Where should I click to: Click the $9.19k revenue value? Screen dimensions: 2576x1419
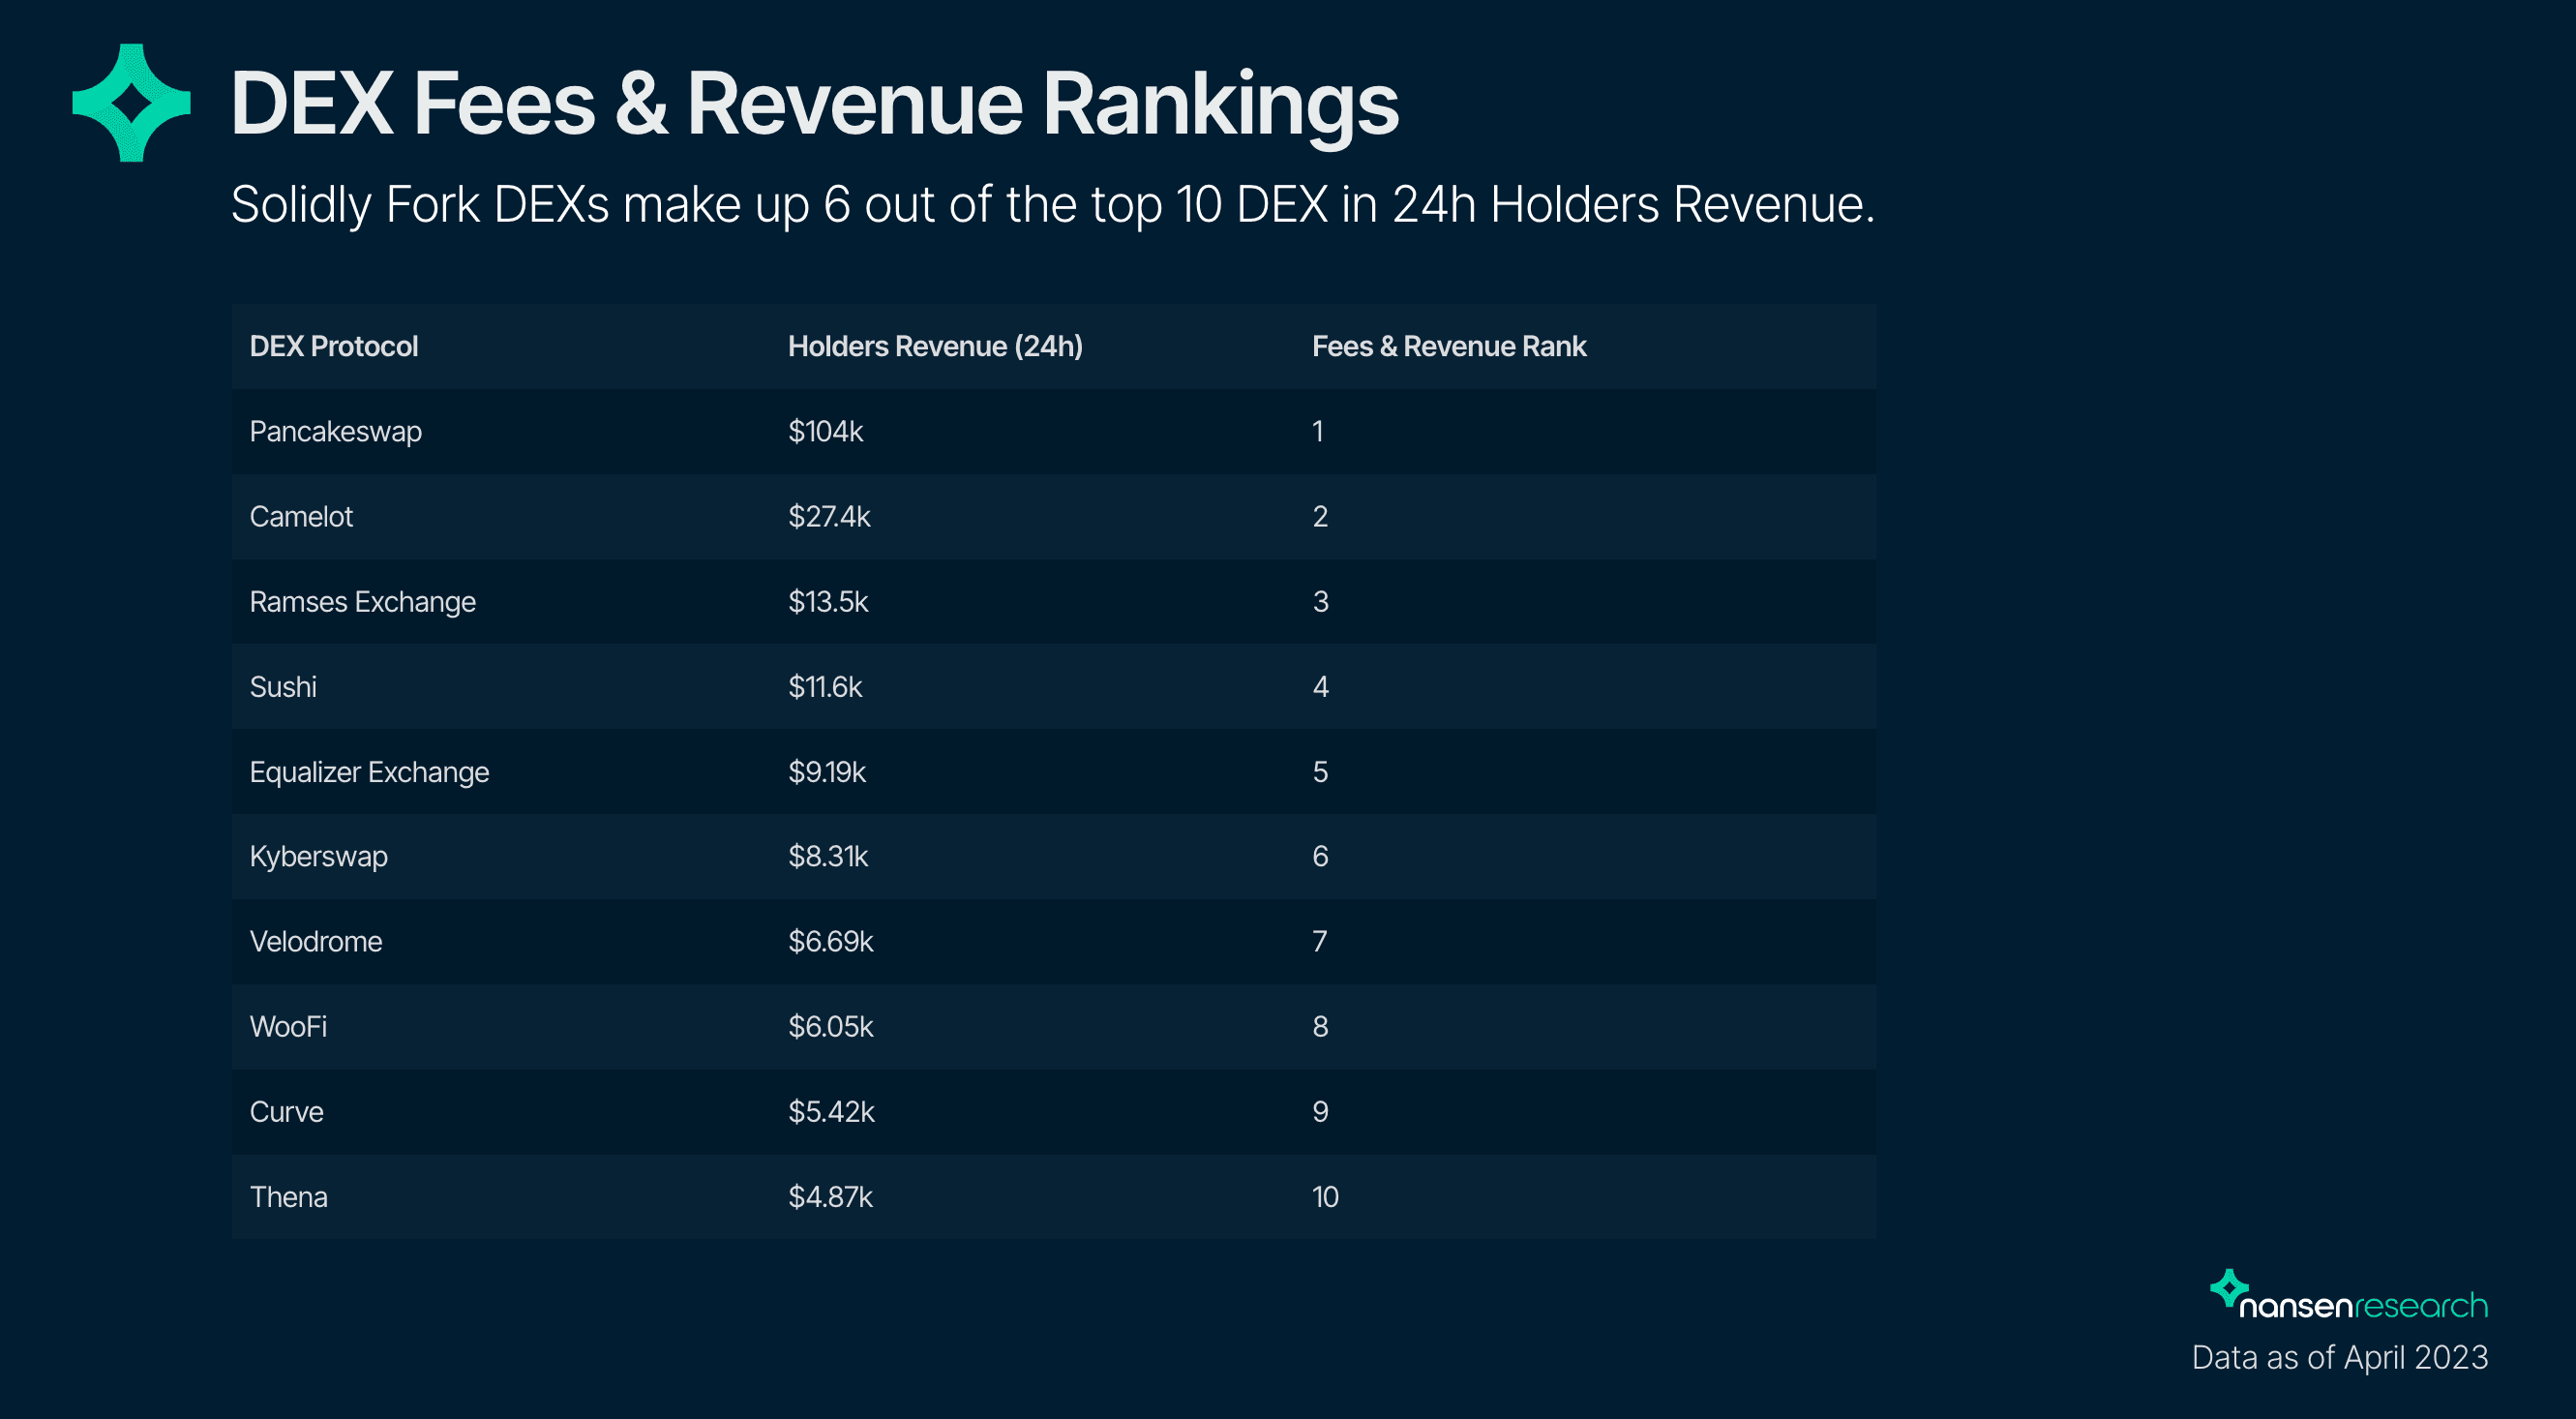tap(827, 772)
